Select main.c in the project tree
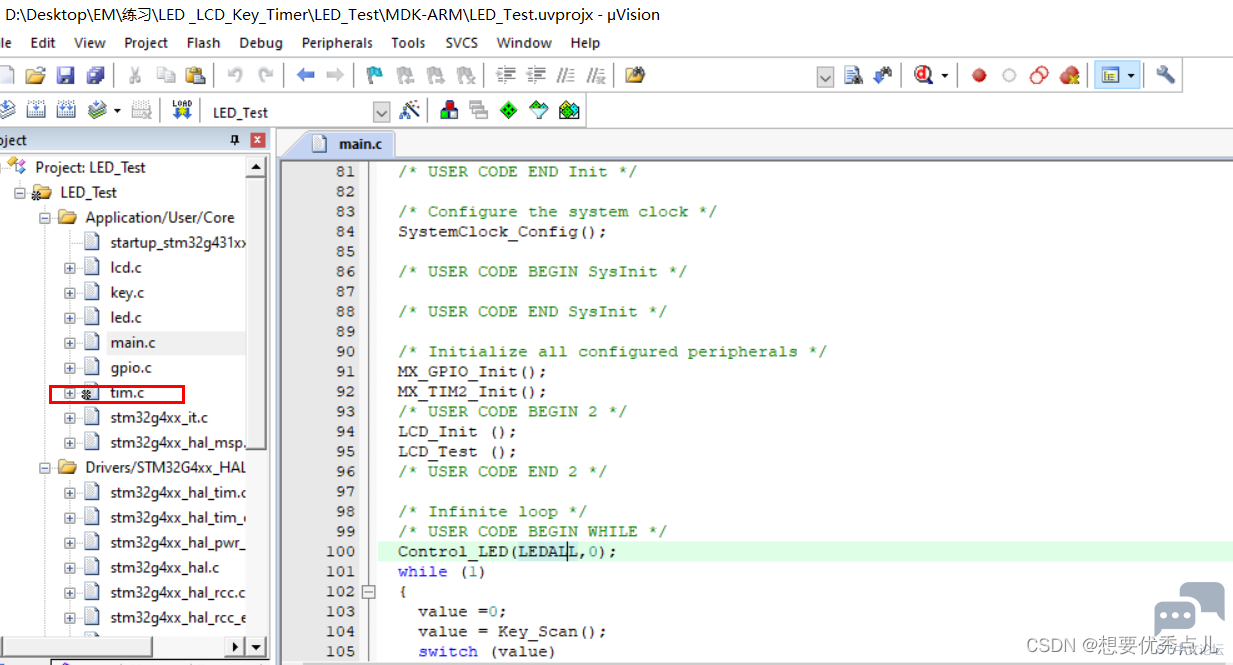This screenshot has width=1233, height=665. point(133,342)
